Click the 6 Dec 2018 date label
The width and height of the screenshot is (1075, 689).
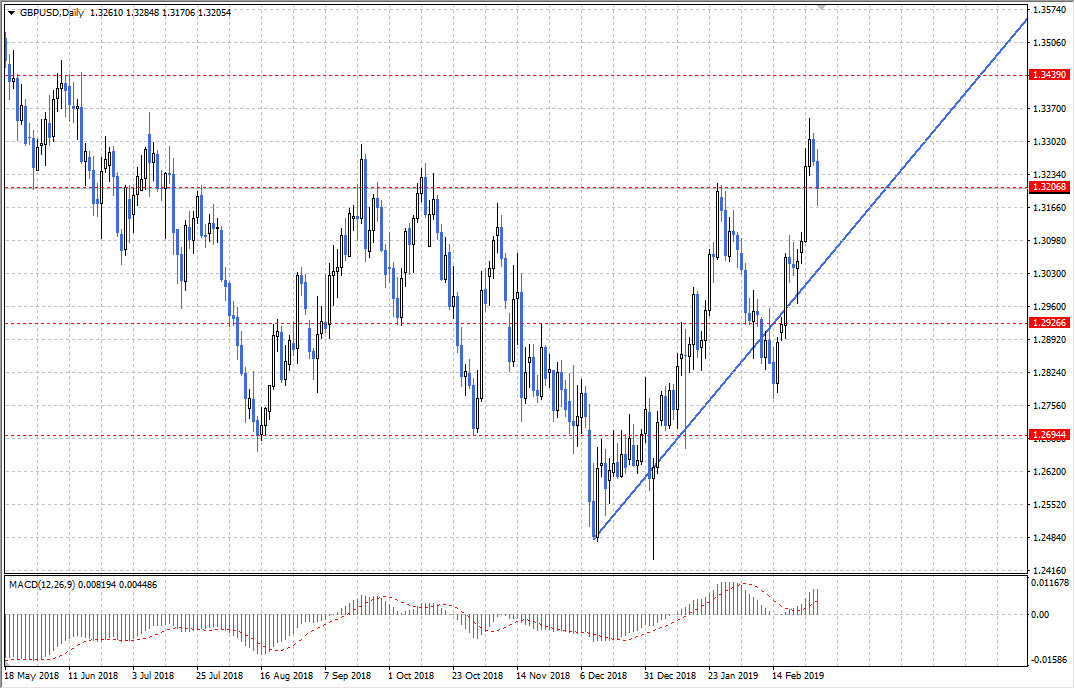coord(604,675)
